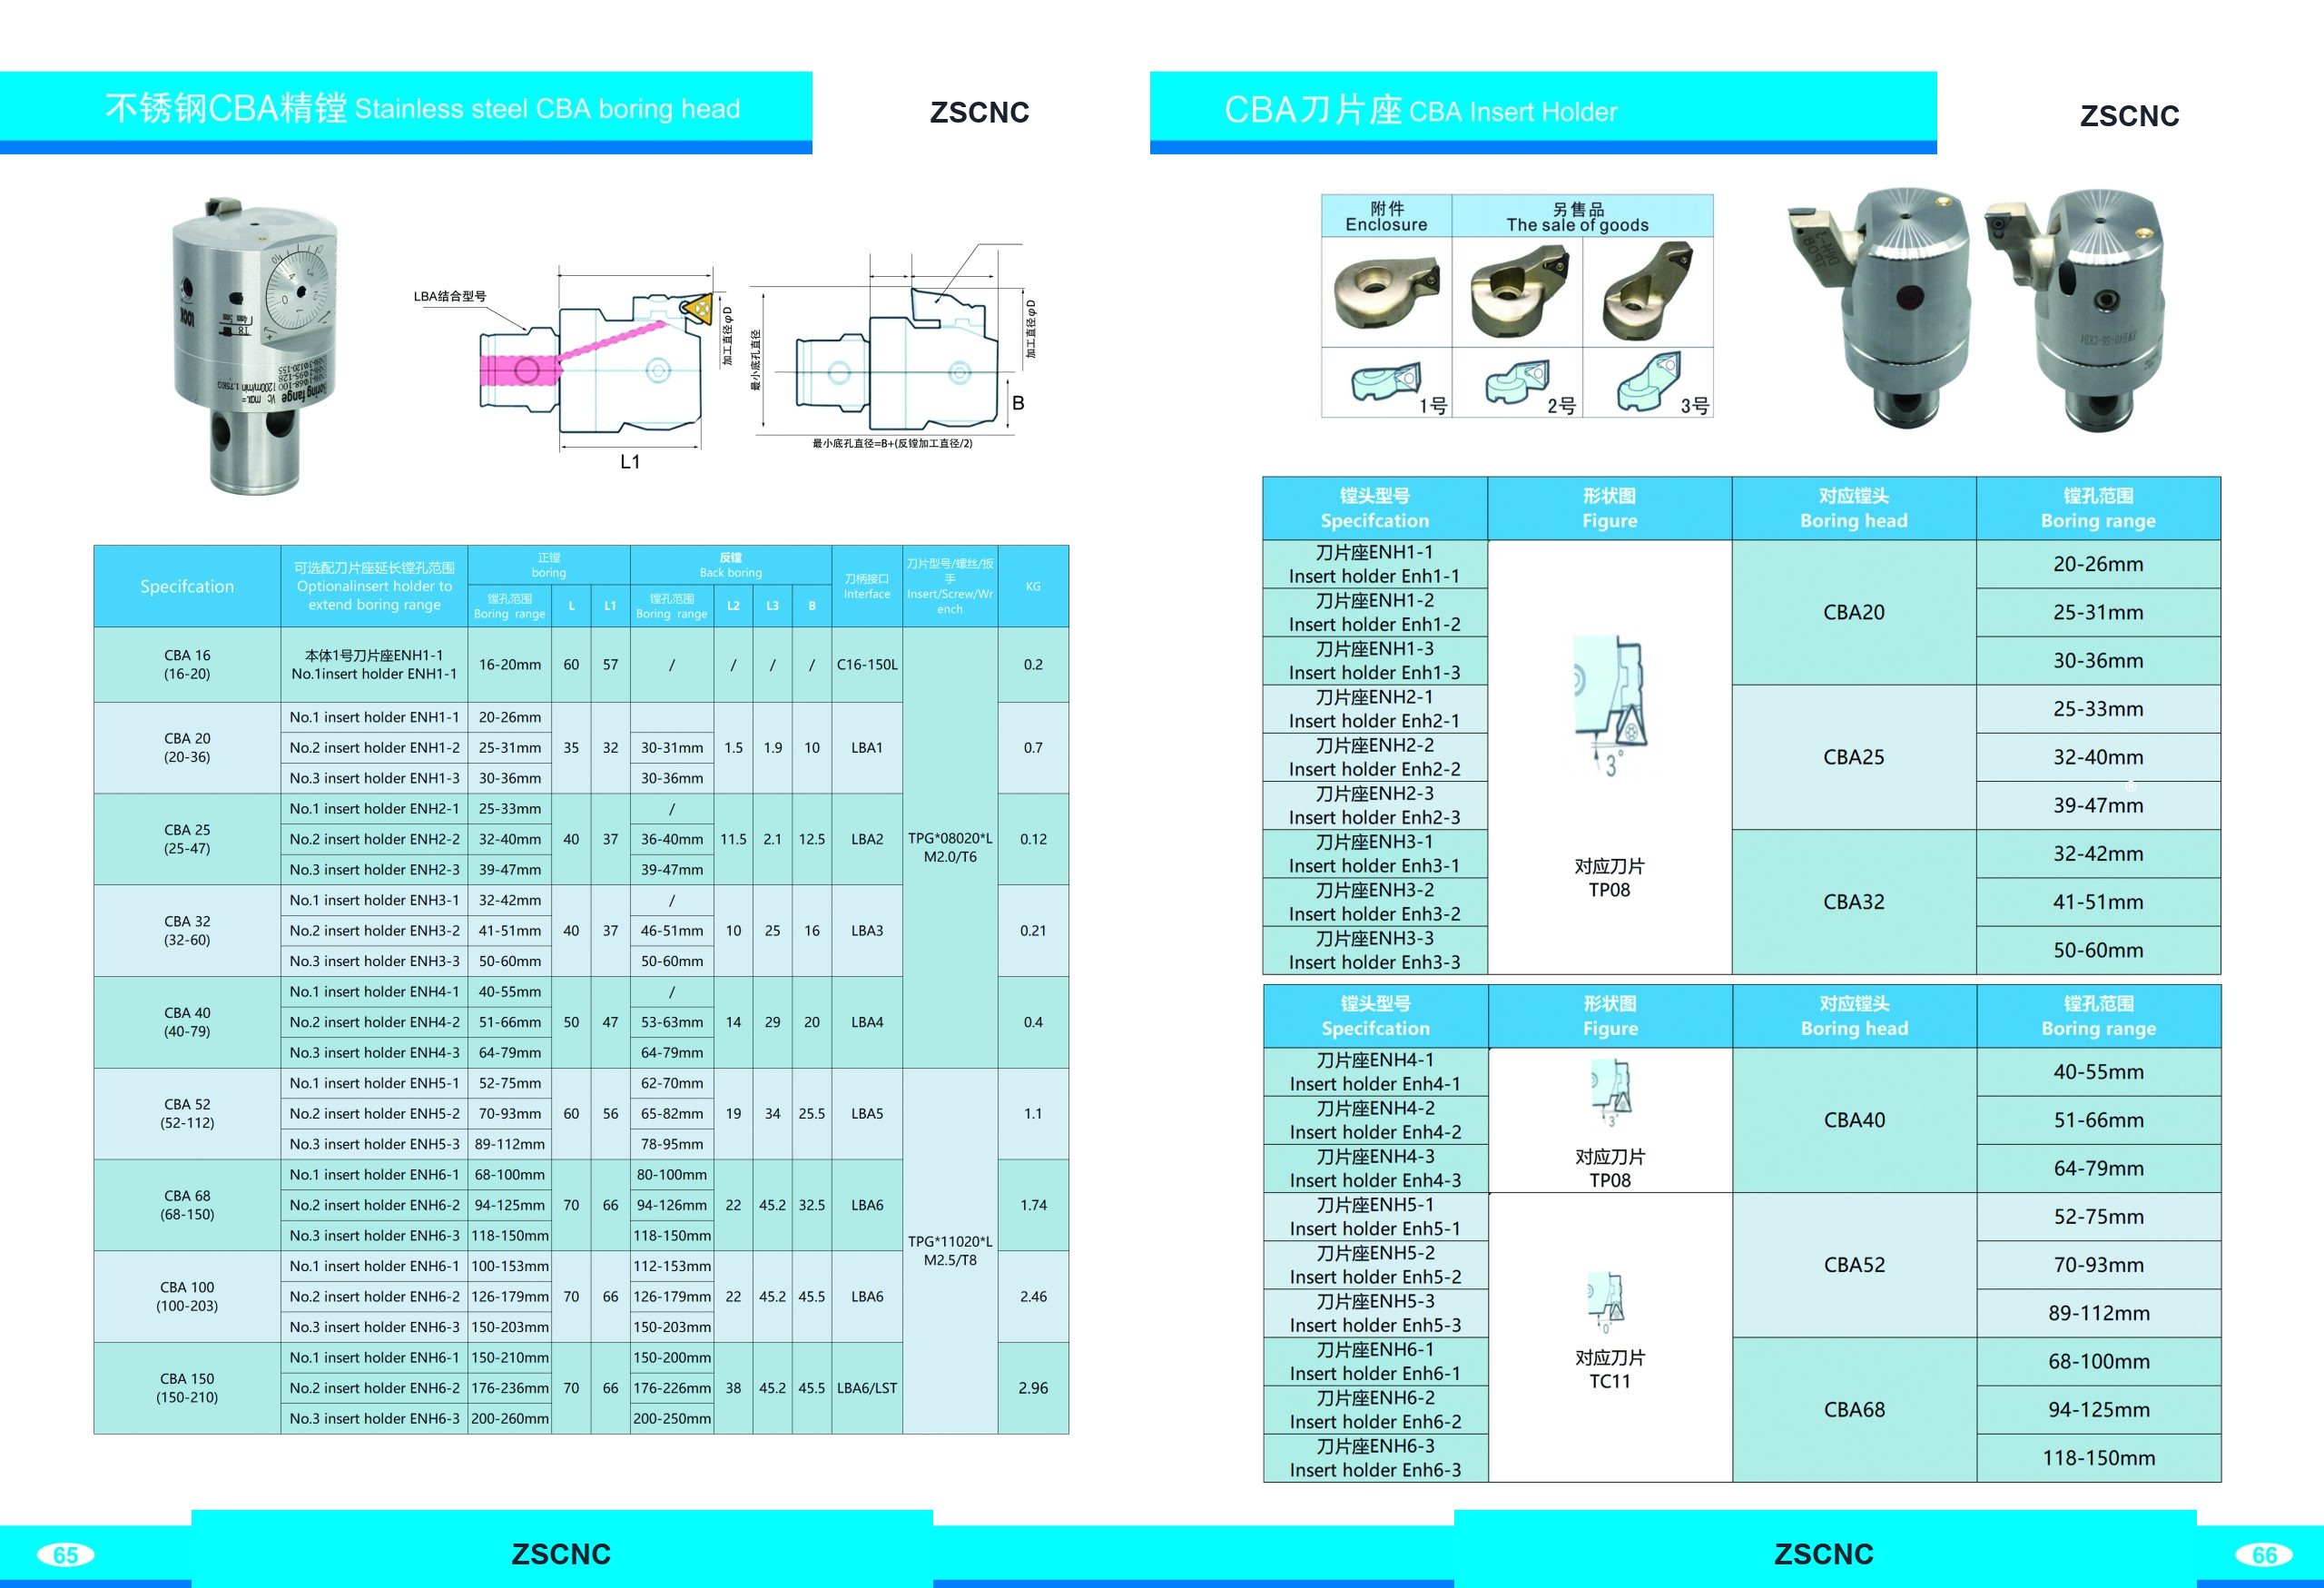Click the KG column header
Viewport: 2324px width, 1588px height.
click(1033, 586)
